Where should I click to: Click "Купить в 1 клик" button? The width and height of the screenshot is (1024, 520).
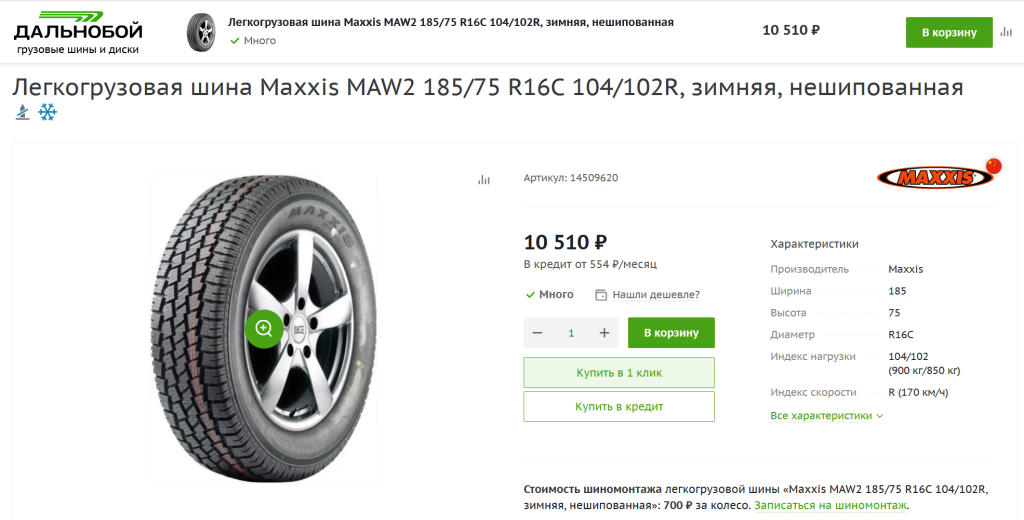point(619,373)
